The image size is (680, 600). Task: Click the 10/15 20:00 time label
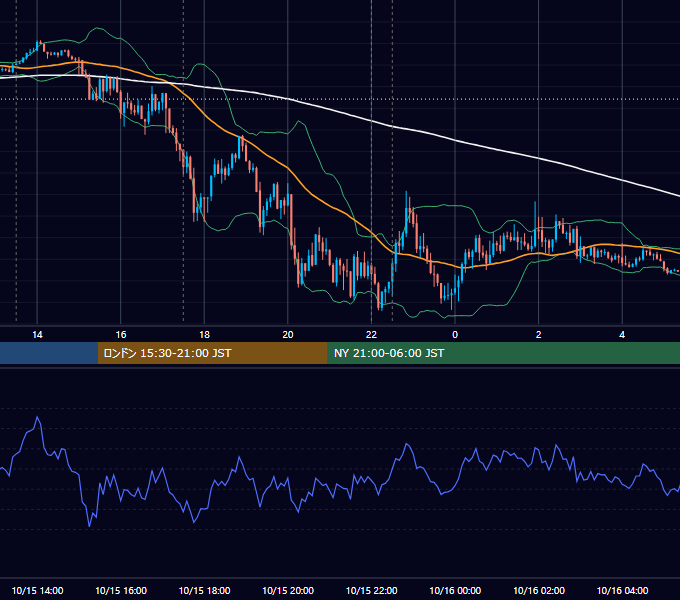point(288,590)
